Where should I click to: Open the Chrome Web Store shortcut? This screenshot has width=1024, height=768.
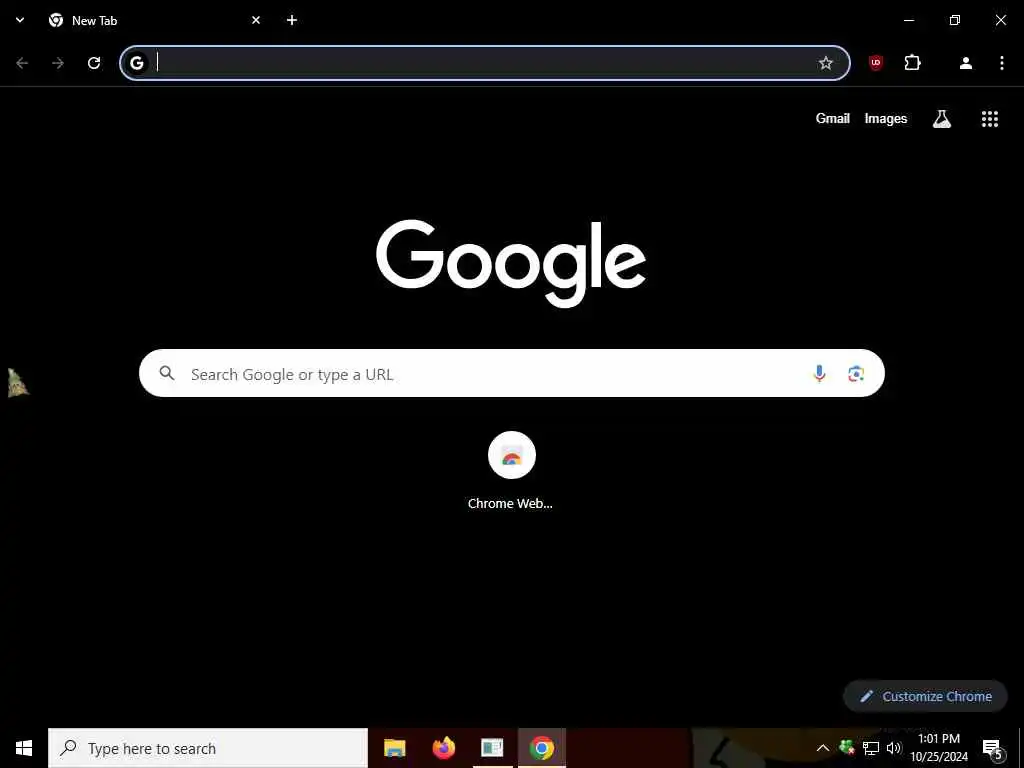point(511,472)
